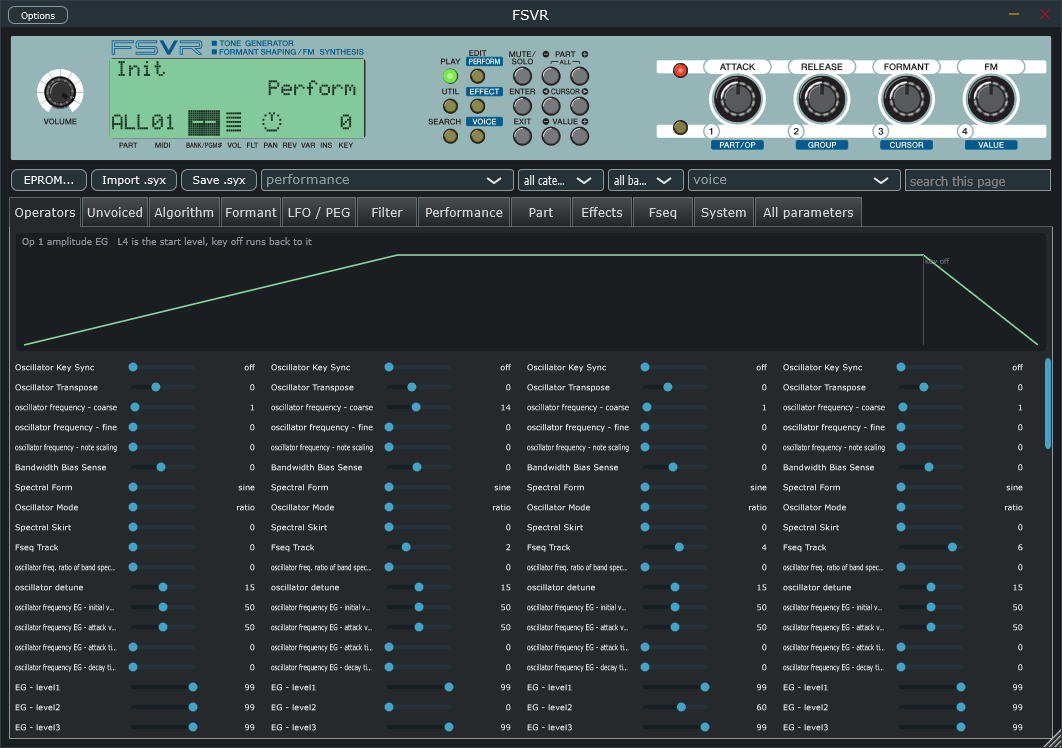Increase with the VALUE plus button
1062x748 pixels.
coord(579,136)
